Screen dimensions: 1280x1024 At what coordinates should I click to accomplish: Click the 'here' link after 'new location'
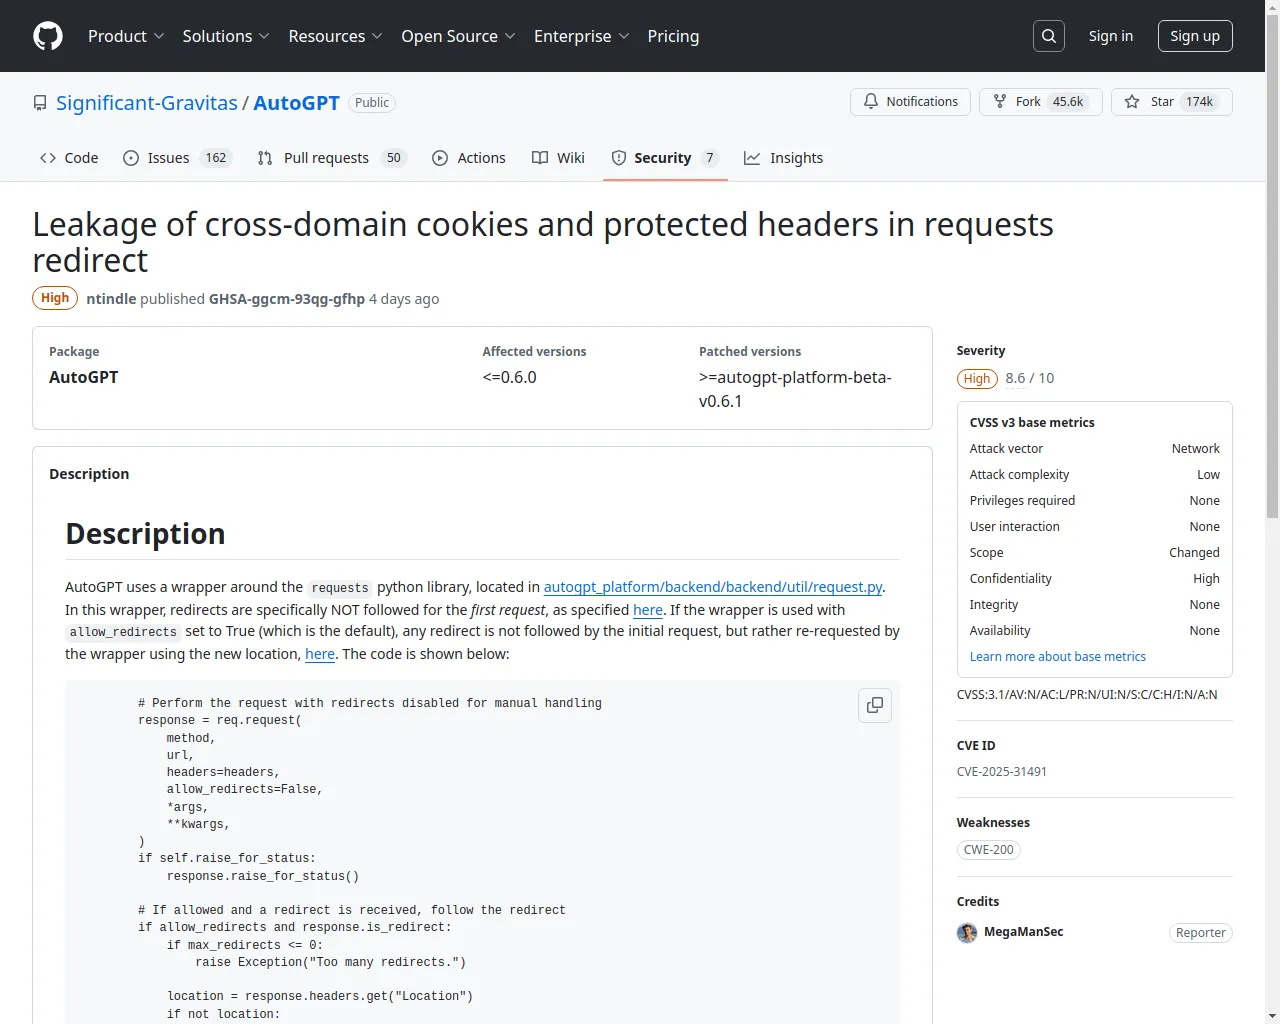click(320, 654)
